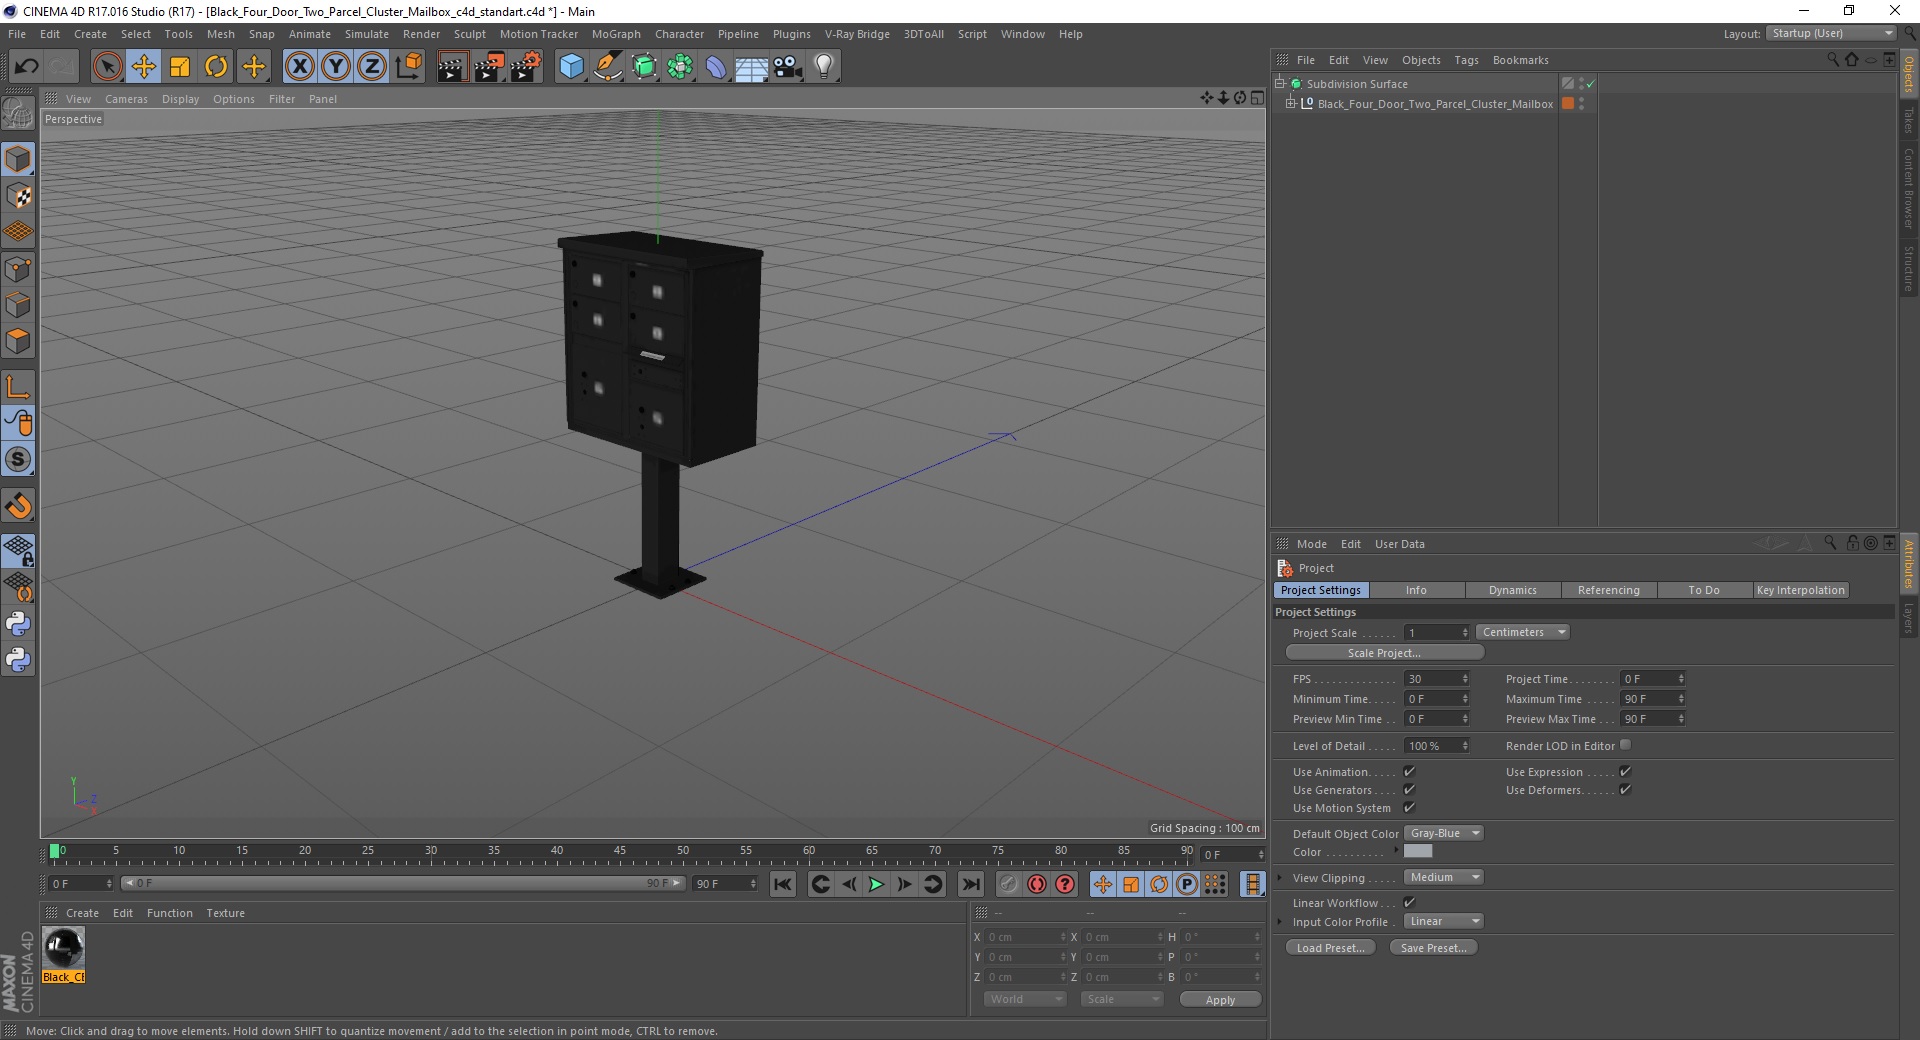Click the FPS value field
Viewport: 1920px width, 1040px height.
point(1436,679)
